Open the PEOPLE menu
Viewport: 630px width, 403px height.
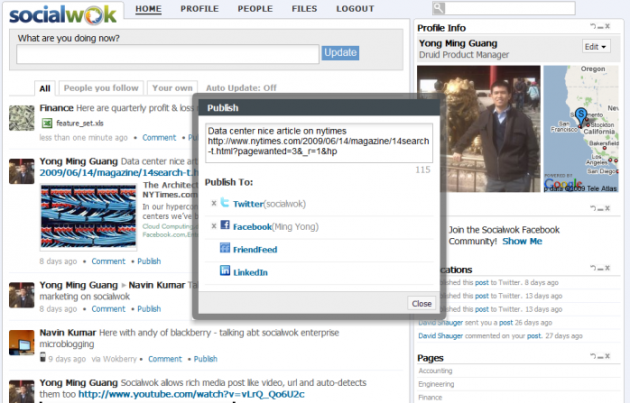pyautogui.click(x=255, y=9)
